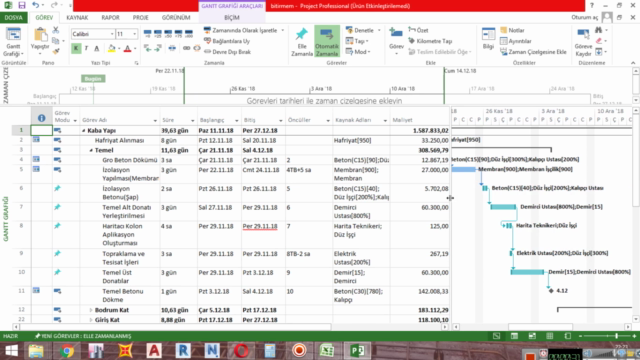Mark task 50% complete icon
The width and height of the screenshot is (640, 360).
pyautogui.click(x=168, y=33)
